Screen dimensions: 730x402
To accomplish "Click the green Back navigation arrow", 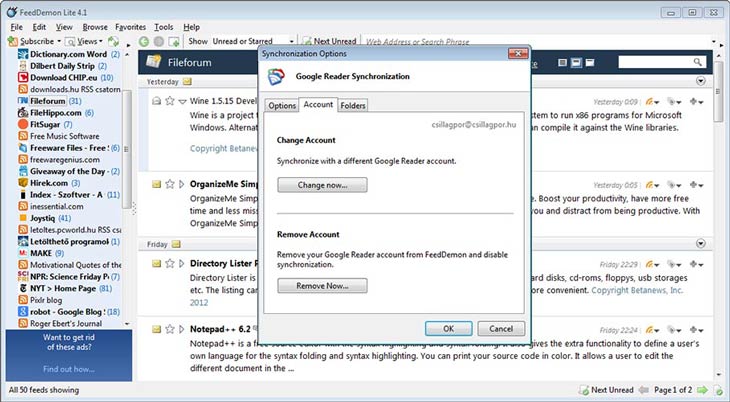I will [x=144, y=42].
